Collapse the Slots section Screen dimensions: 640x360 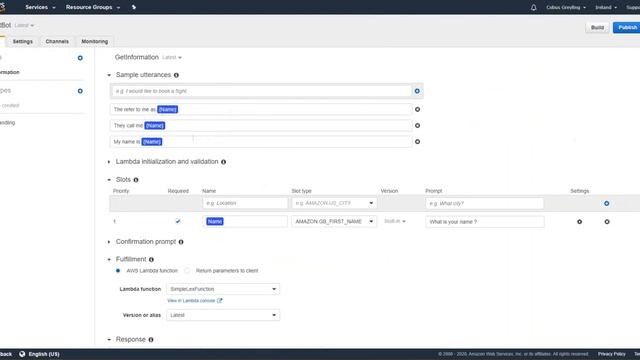[109, 180]
